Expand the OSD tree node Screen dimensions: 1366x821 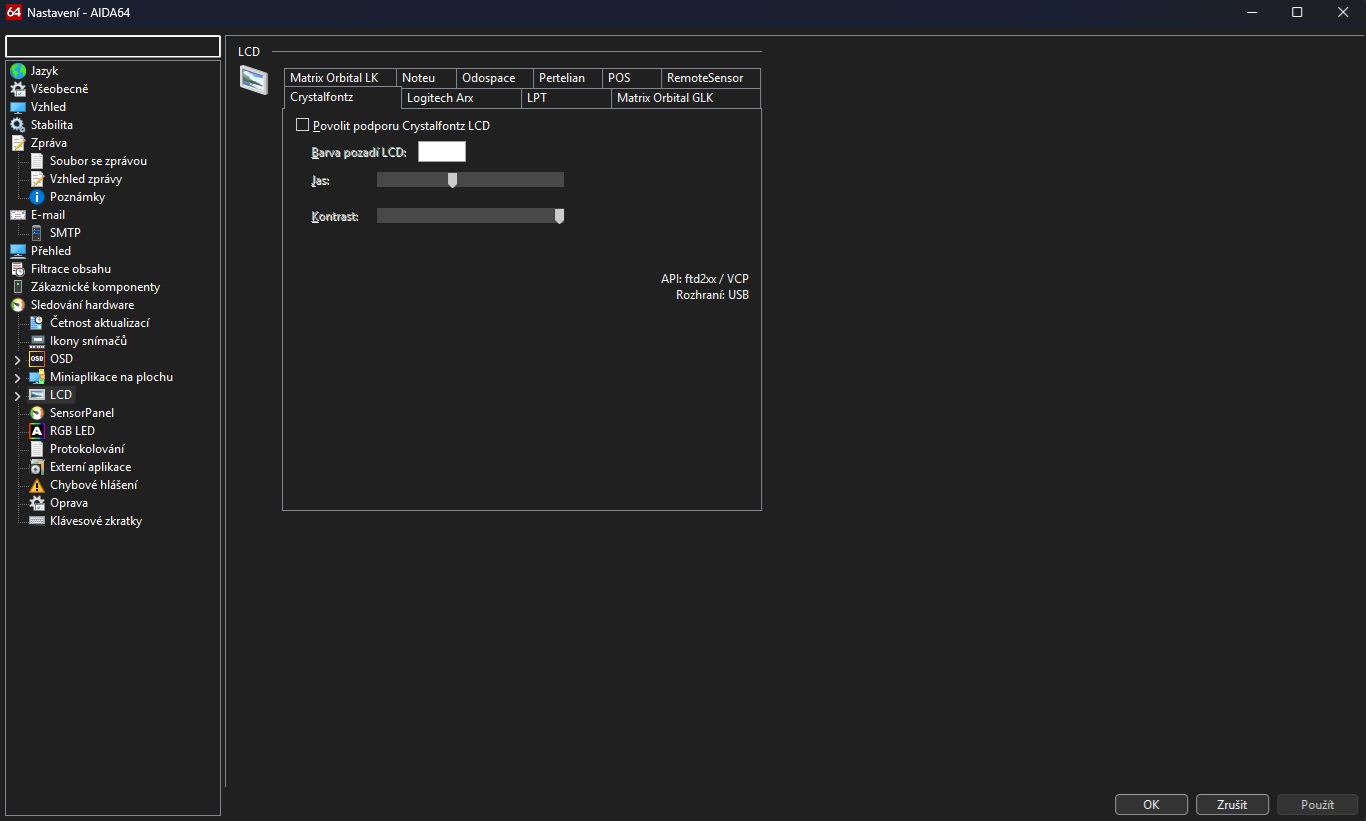(x=17, y=360)
